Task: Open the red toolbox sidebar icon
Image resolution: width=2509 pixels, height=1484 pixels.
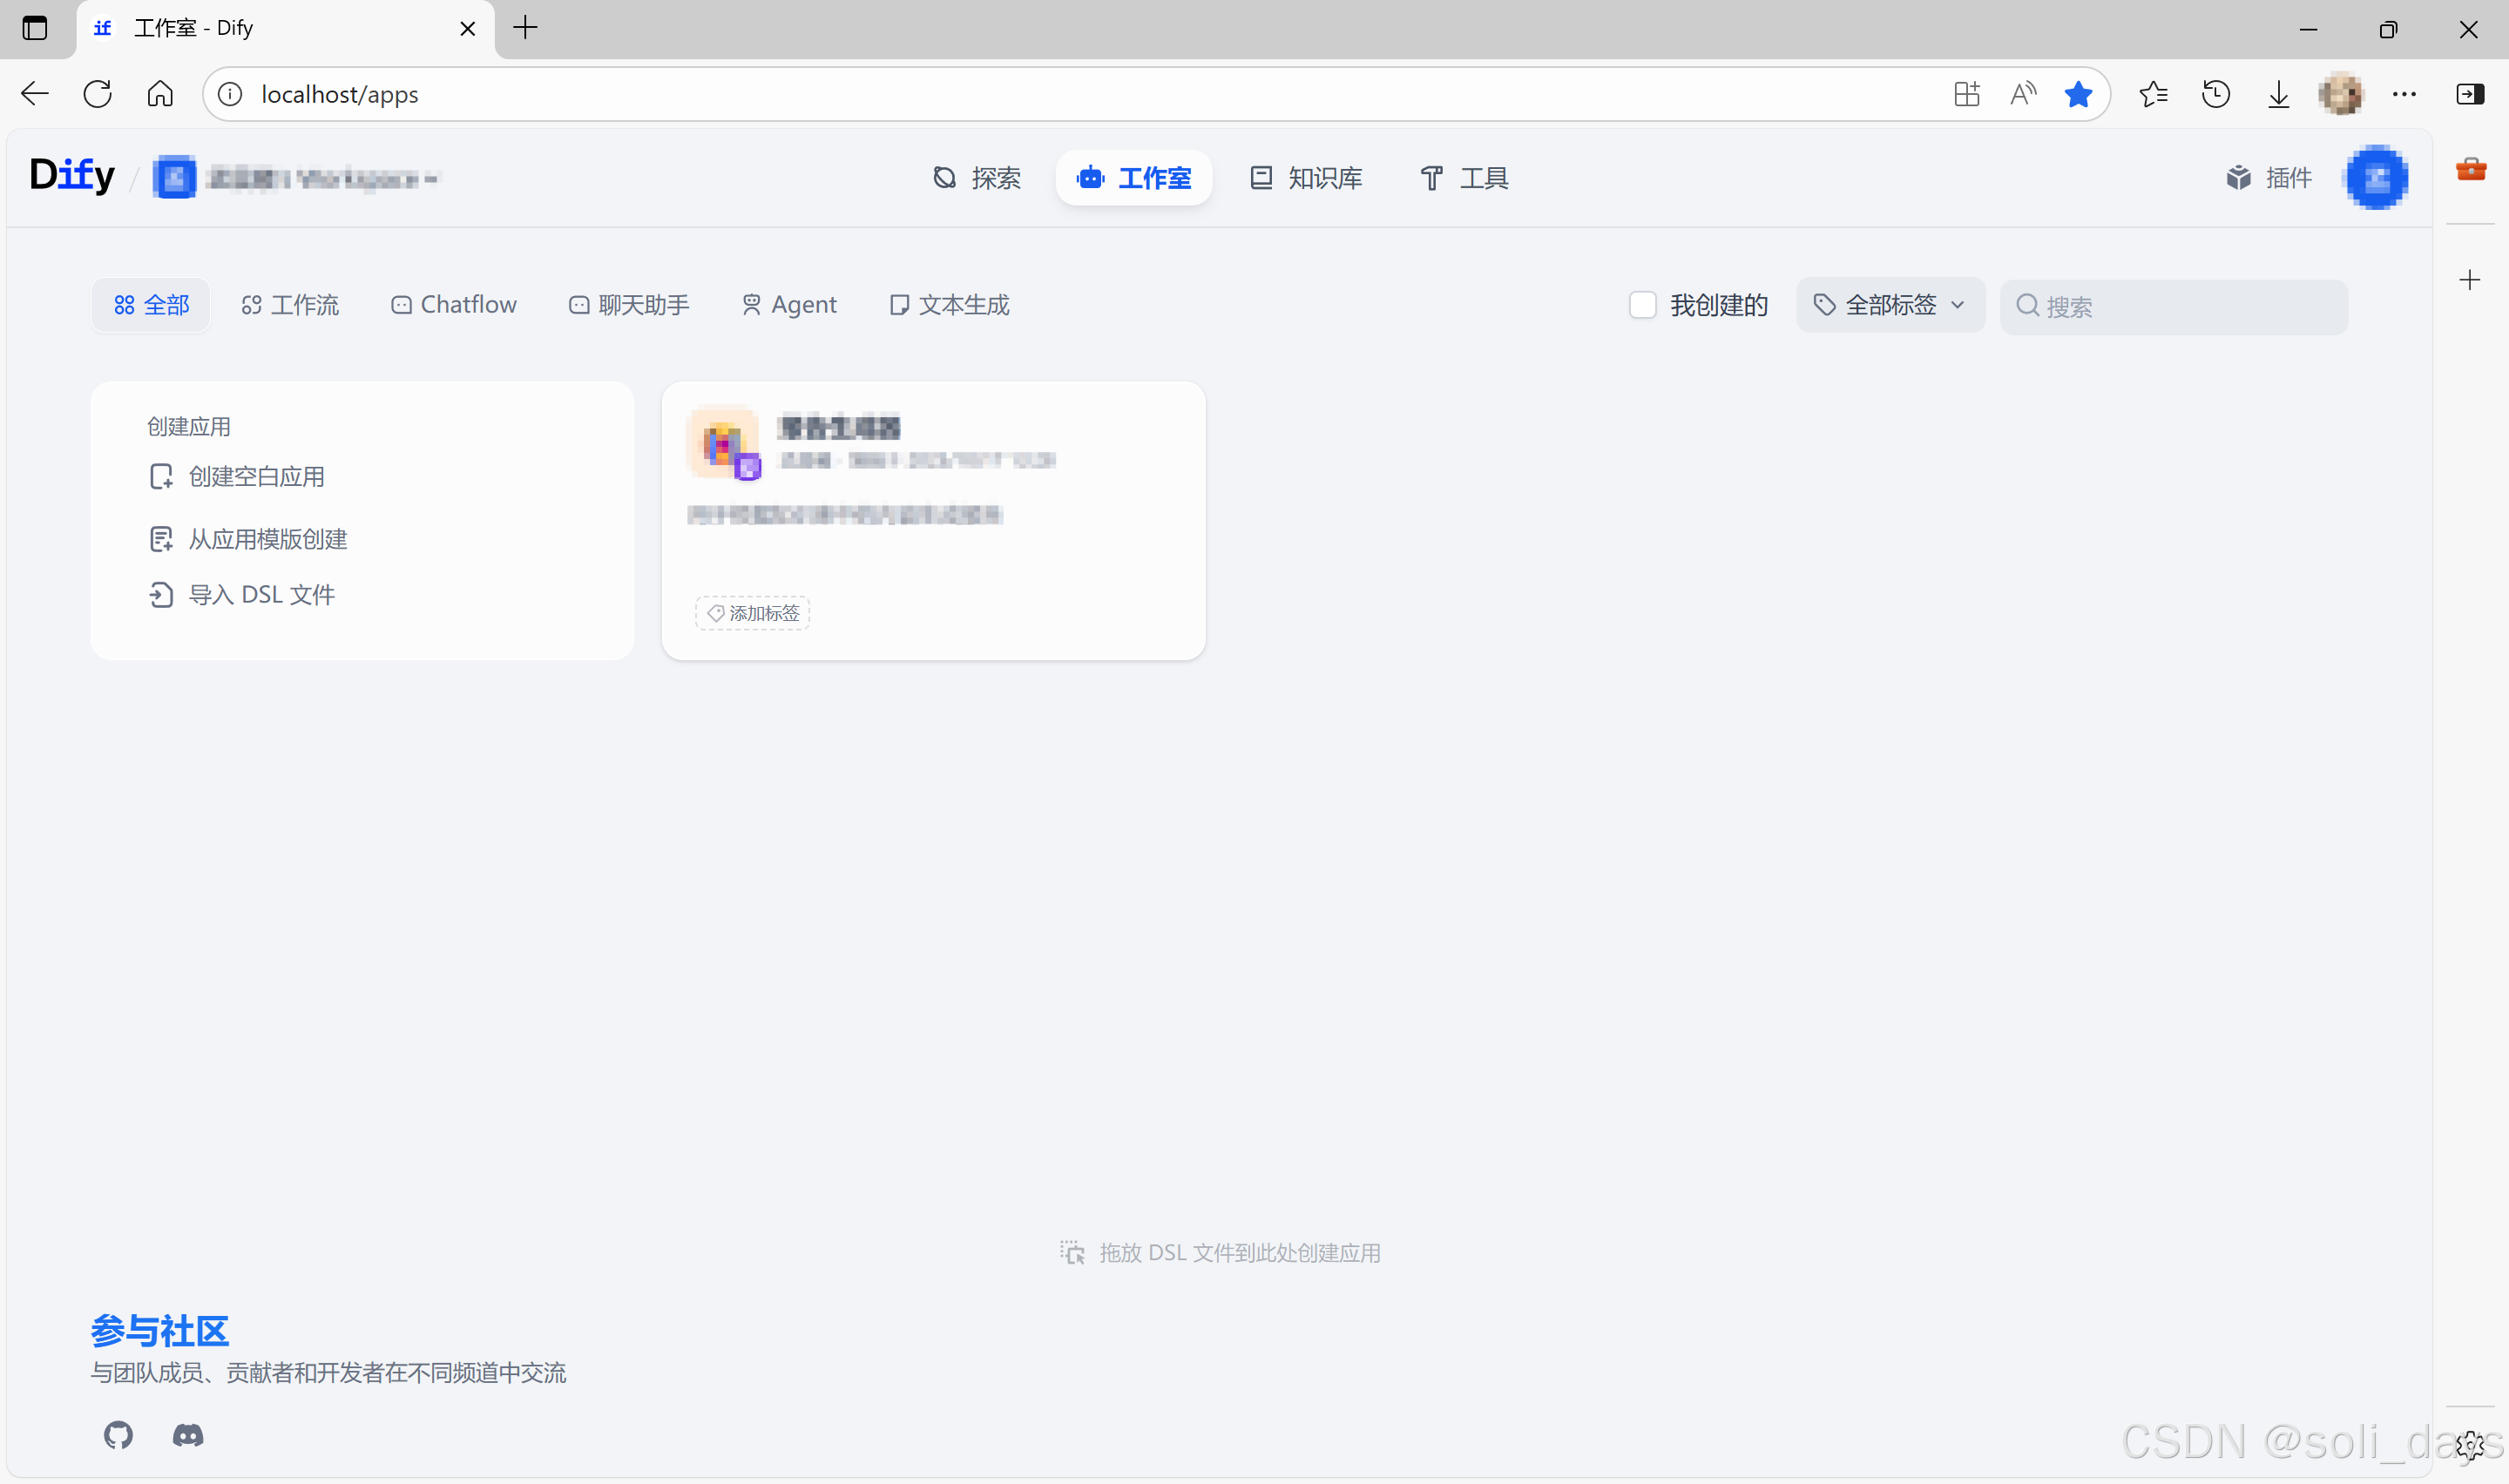Action: tap(2470, 169)
